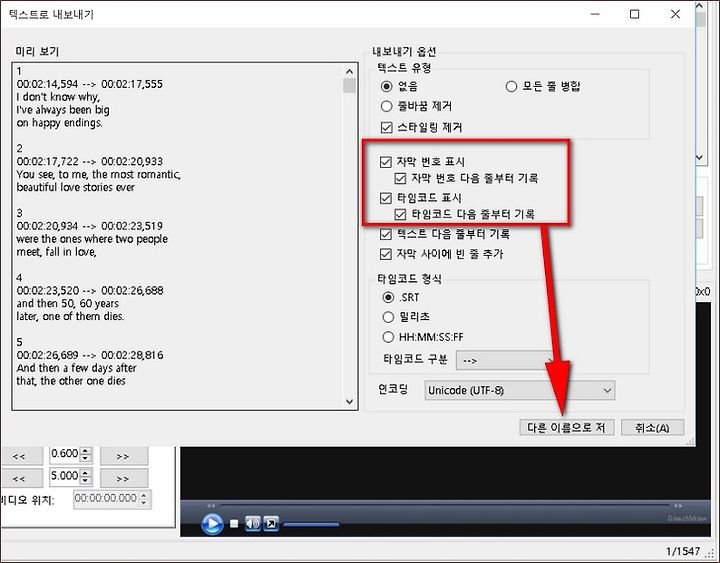The height and width of the screenshot is (563, 720).
Task: Click the >> button beside 5.000
Action: (123, 479)
